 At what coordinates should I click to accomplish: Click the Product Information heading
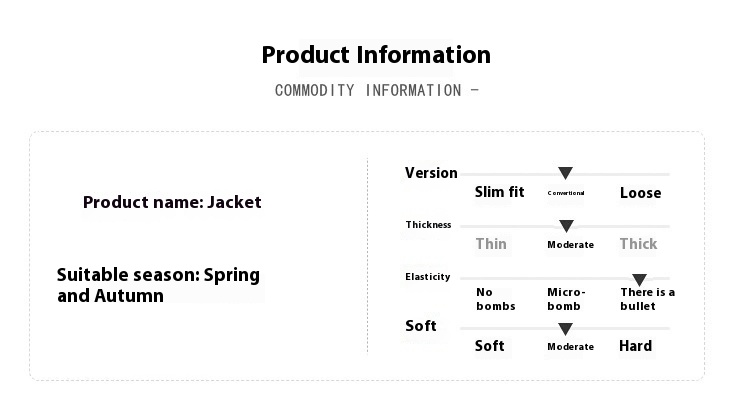point(376,55)
